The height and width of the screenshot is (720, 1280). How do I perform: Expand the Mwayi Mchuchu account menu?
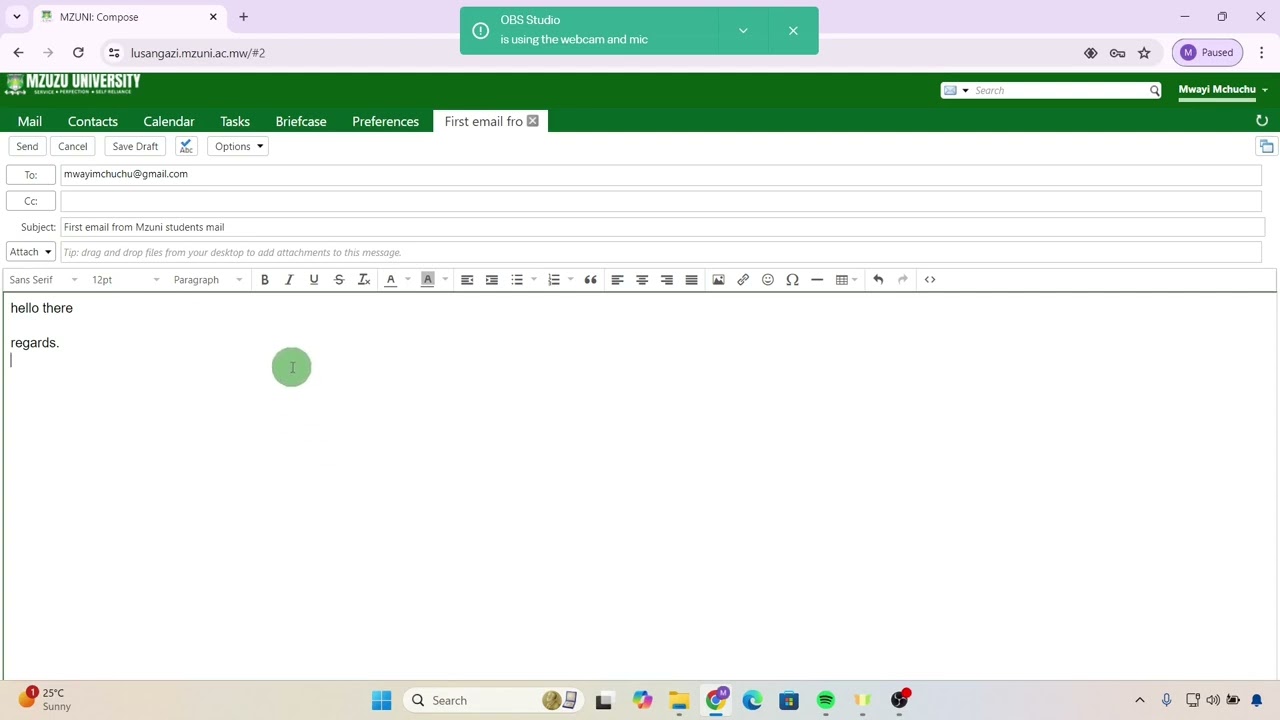(1222, 90)
